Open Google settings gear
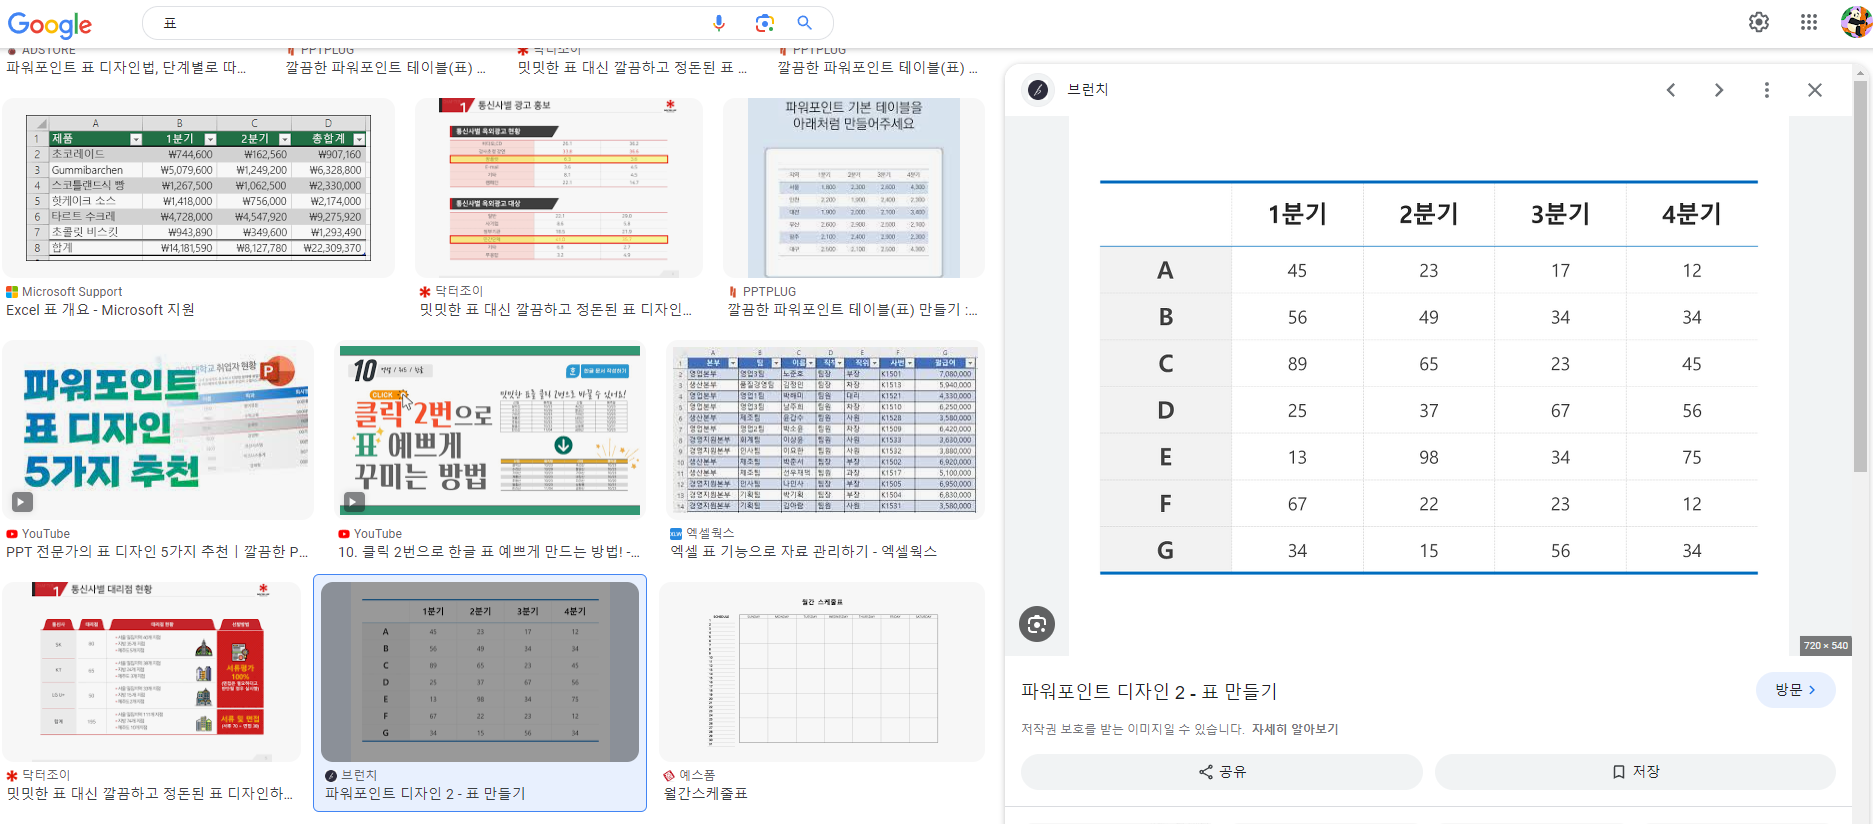Image resolution: width=1873 pixels, height=824 pixels. [x=1759, y=22]
